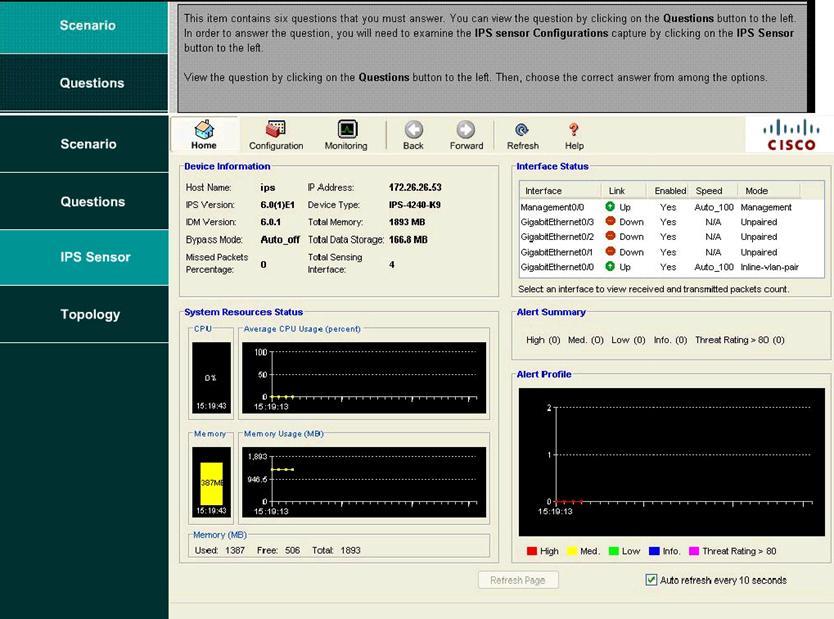Click the green Up icon for Management0/0

(x=610, y=206)
